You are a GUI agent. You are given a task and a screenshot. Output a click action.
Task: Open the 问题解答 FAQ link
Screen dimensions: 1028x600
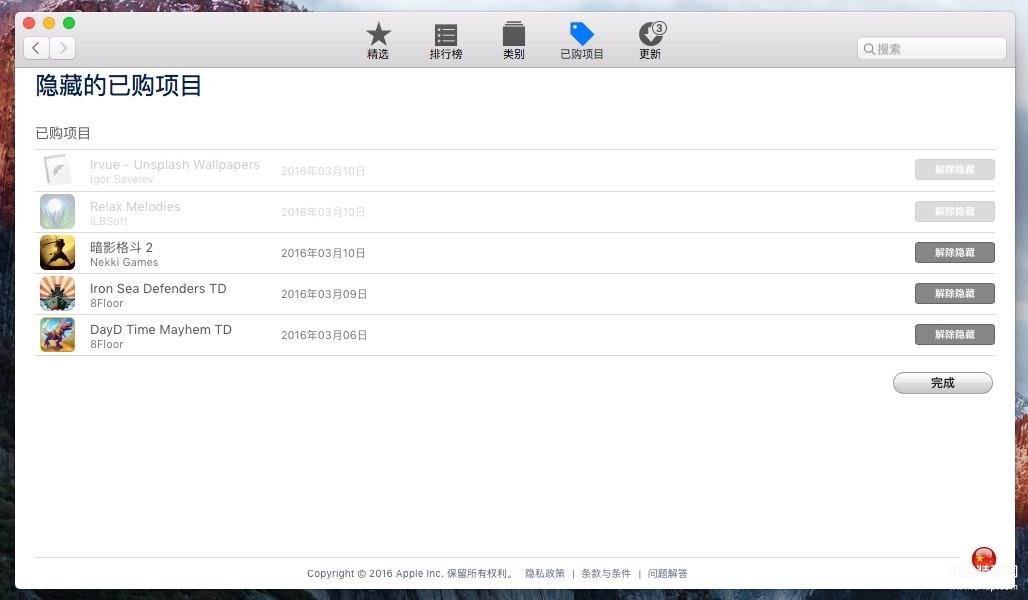pyautogui.click(x=667, y=573)
